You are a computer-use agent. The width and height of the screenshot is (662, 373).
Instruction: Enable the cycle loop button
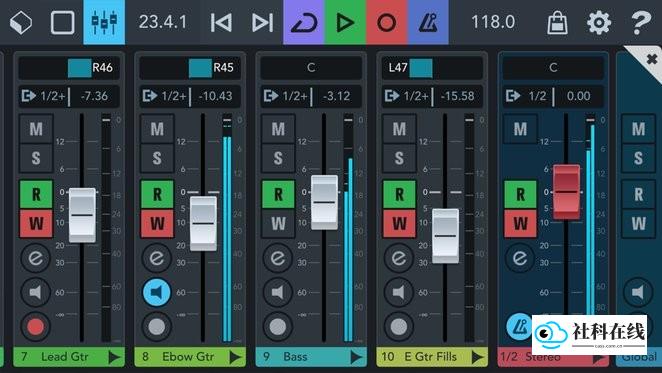pos(304,22)
